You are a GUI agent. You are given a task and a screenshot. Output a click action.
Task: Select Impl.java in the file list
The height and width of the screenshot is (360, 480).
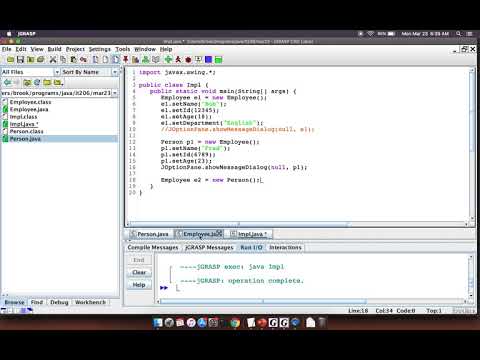24,124
